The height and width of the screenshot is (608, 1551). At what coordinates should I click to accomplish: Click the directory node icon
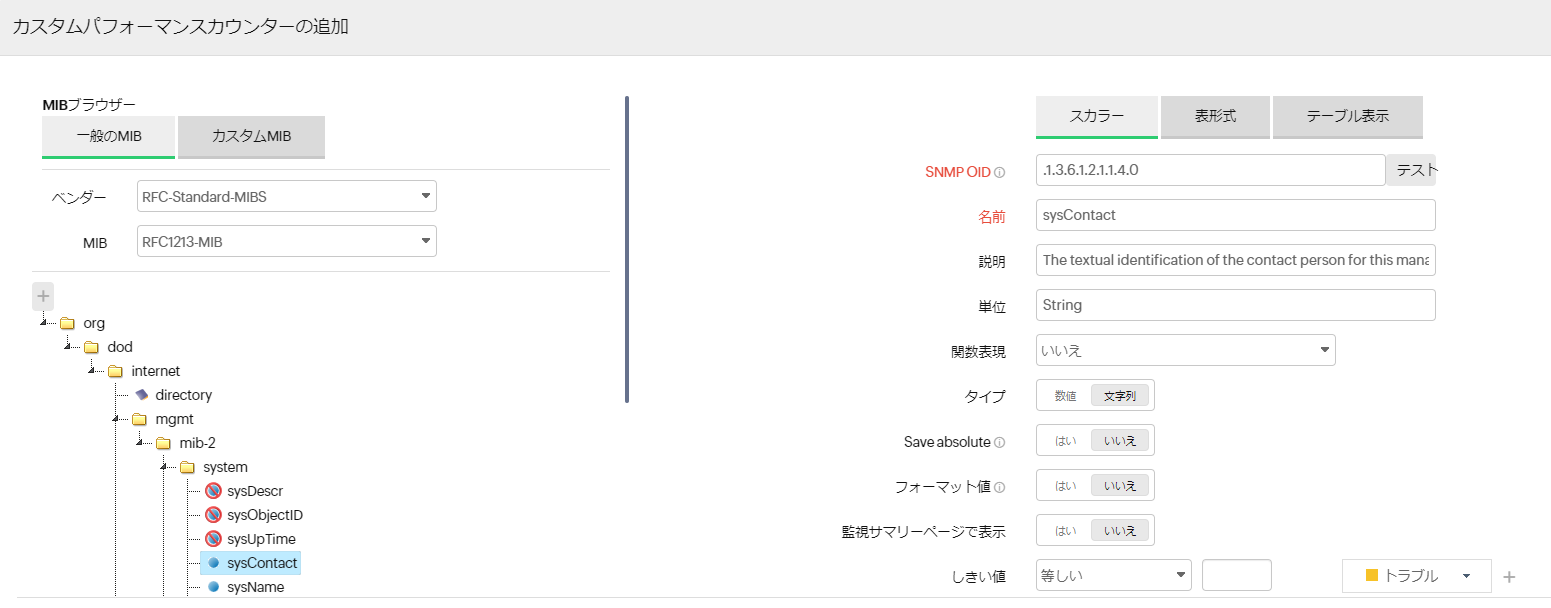pos(141,395)
